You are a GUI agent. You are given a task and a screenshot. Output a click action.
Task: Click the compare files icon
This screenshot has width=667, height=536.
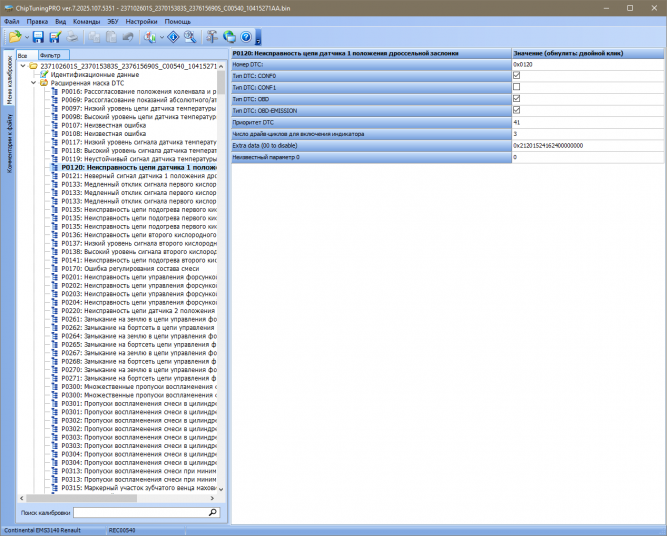click(x=150, y=37)
